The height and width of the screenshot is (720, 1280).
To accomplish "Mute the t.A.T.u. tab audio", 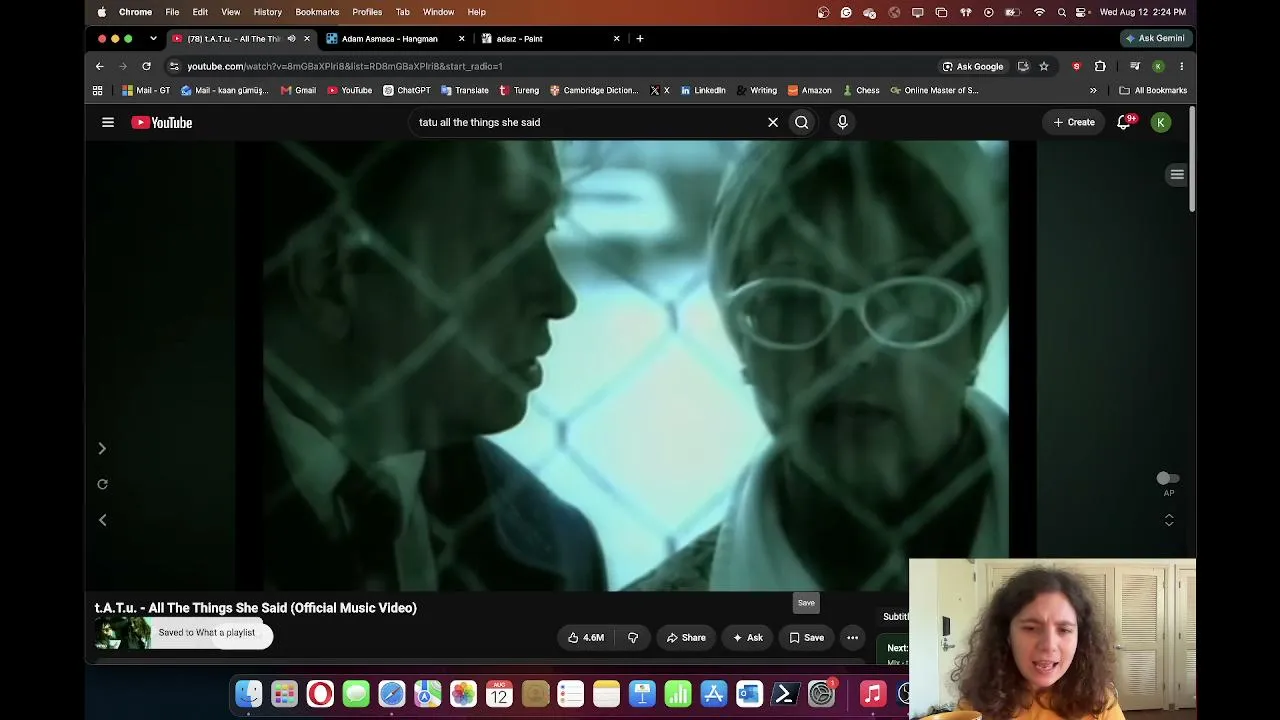I will (291, 39).
